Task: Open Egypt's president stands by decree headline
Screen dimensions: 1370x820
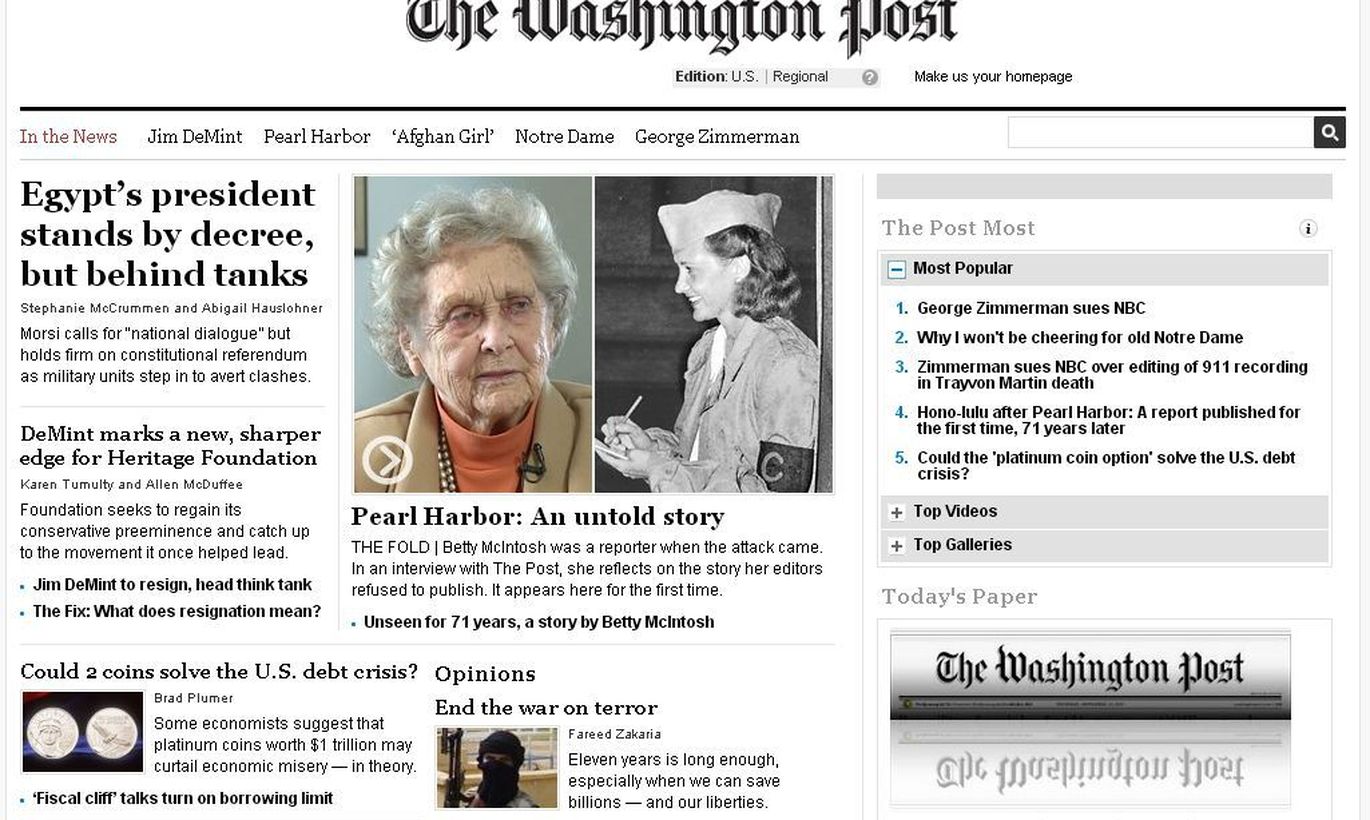Action: click(x=168, y=234)
